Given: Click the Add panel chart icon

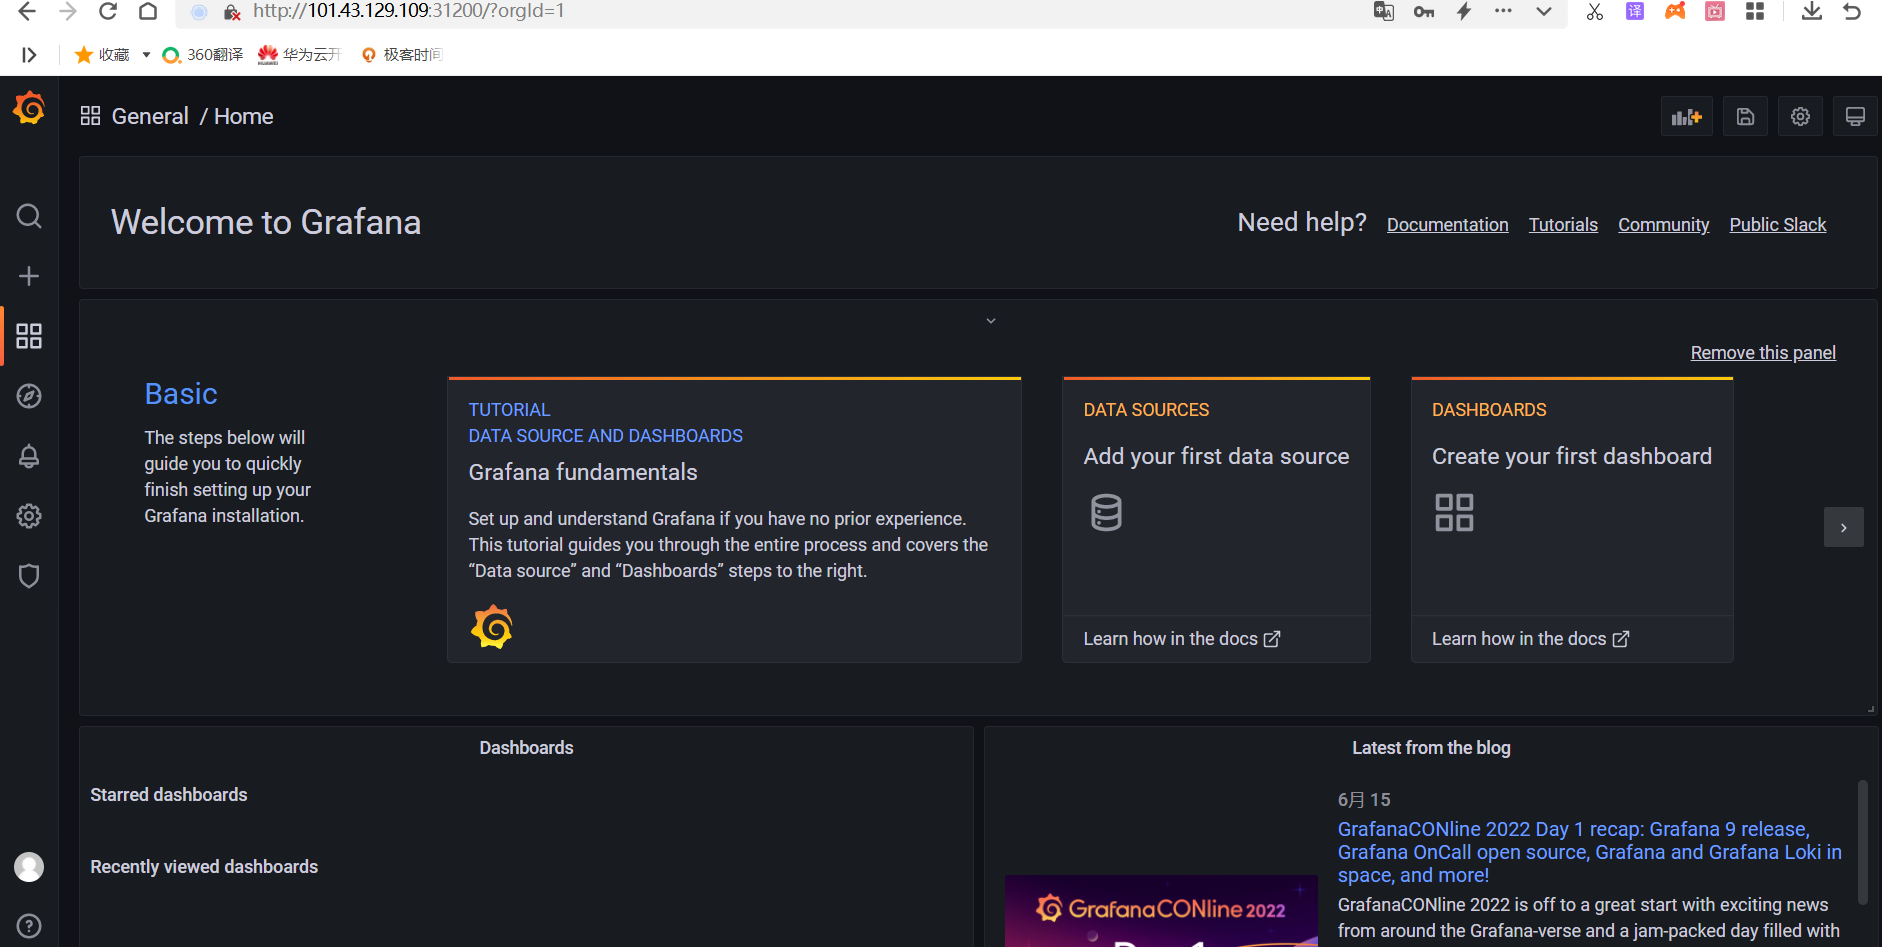Looking at the screenshot, I should [1687, 117].
